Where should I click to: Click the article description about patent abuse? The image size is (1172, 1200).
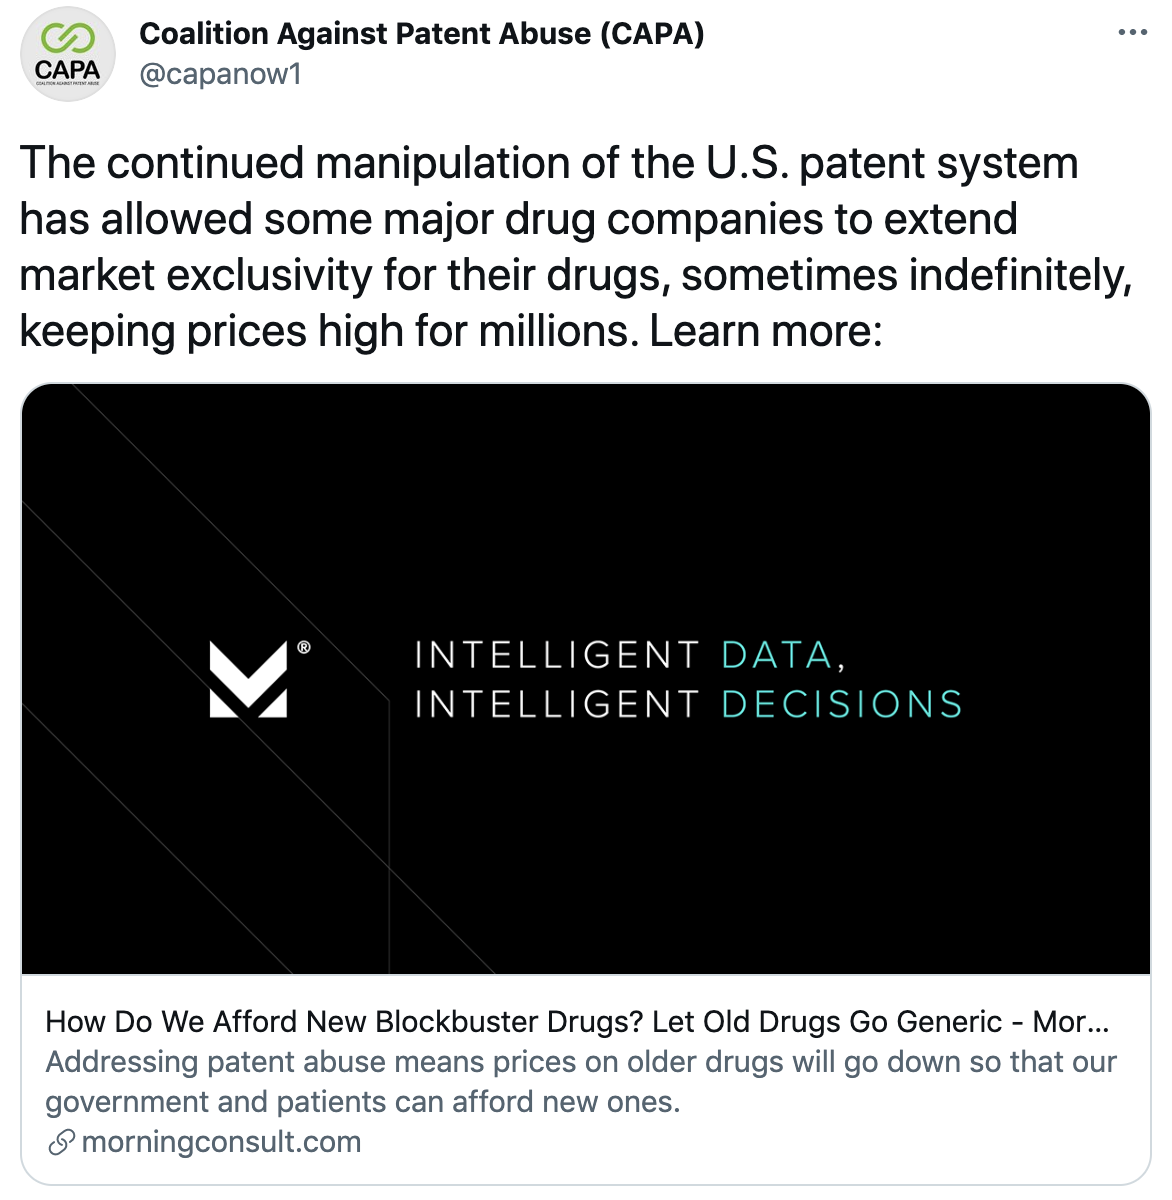580,1081
